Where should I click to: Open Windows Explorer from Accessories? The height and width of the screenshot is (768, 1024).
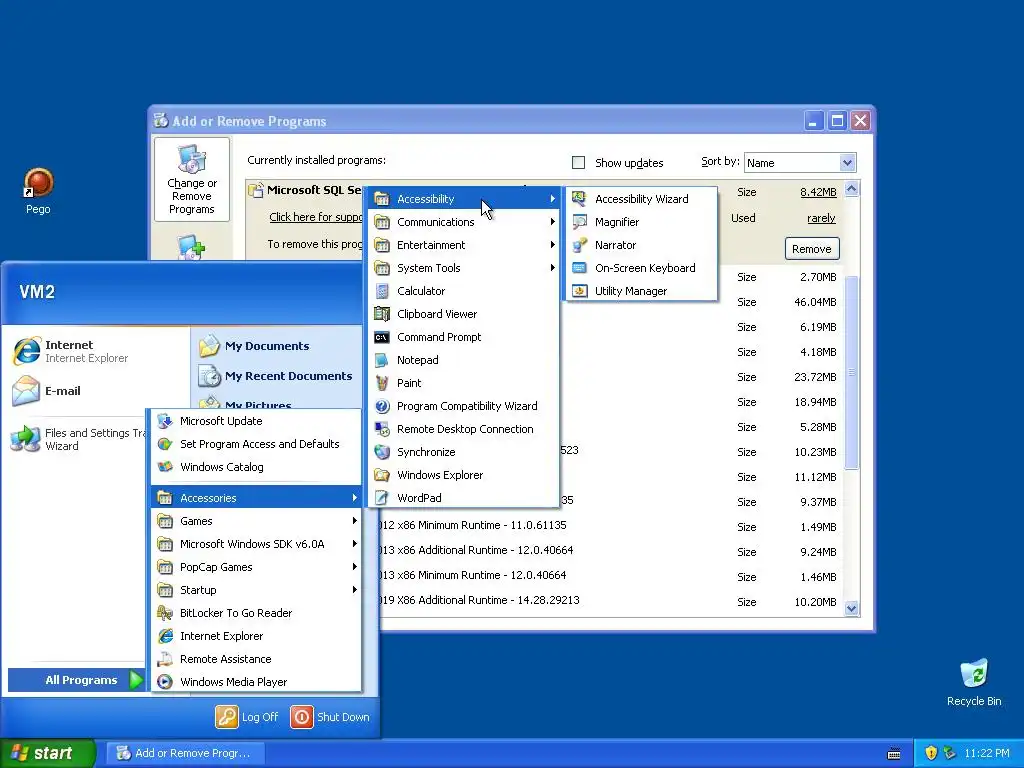tap(463, 475)
